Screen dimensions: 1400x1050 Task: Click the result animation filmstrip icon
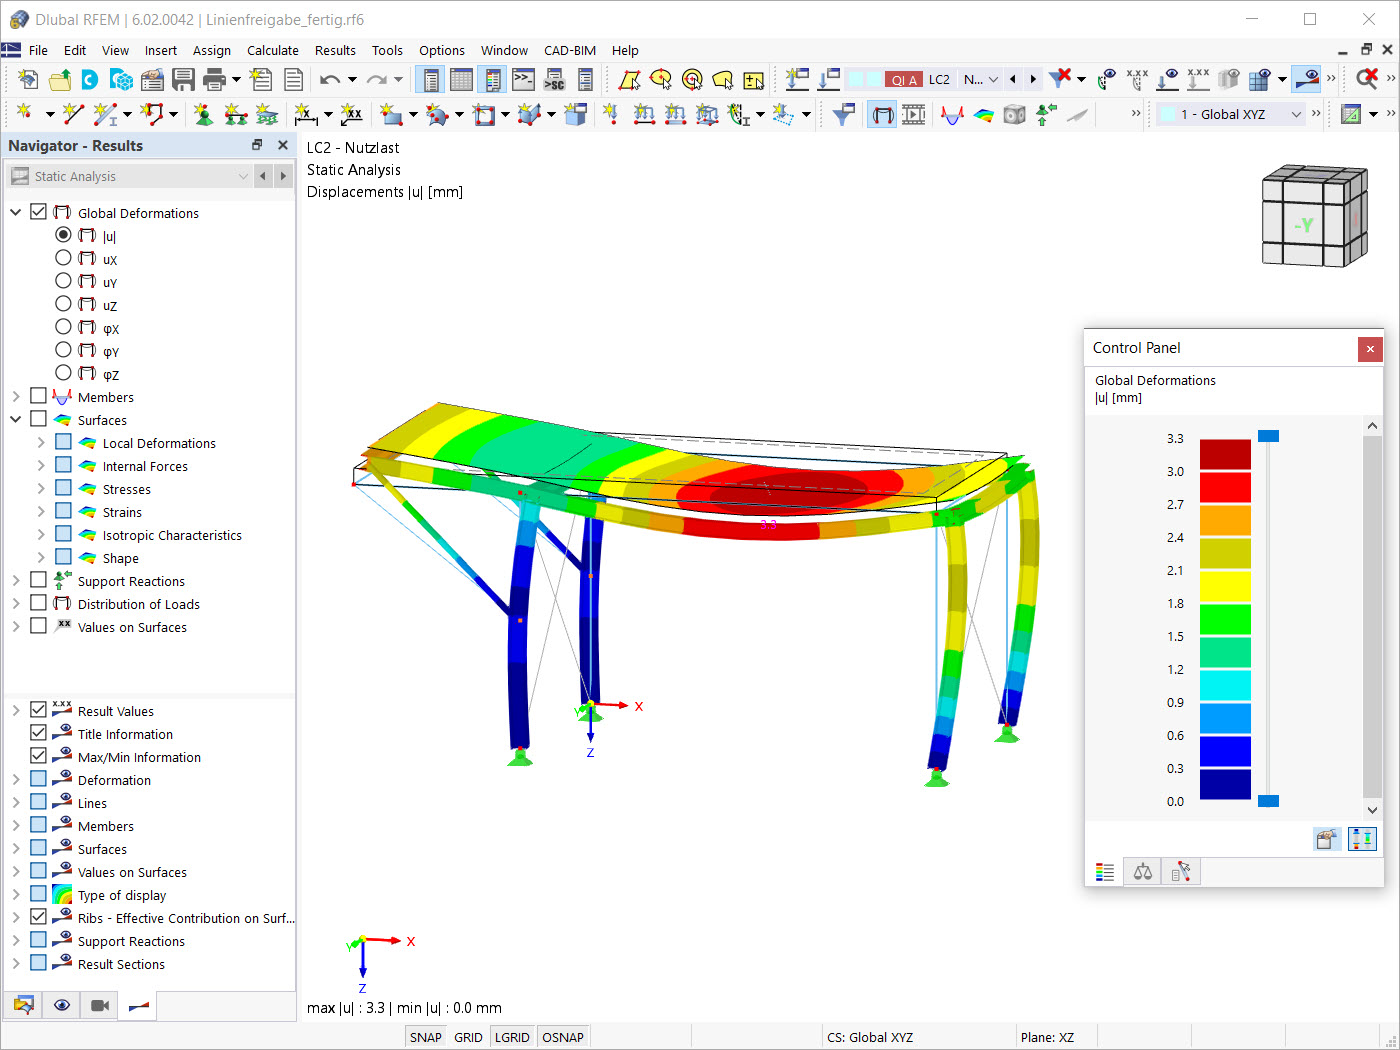point(914,115)
